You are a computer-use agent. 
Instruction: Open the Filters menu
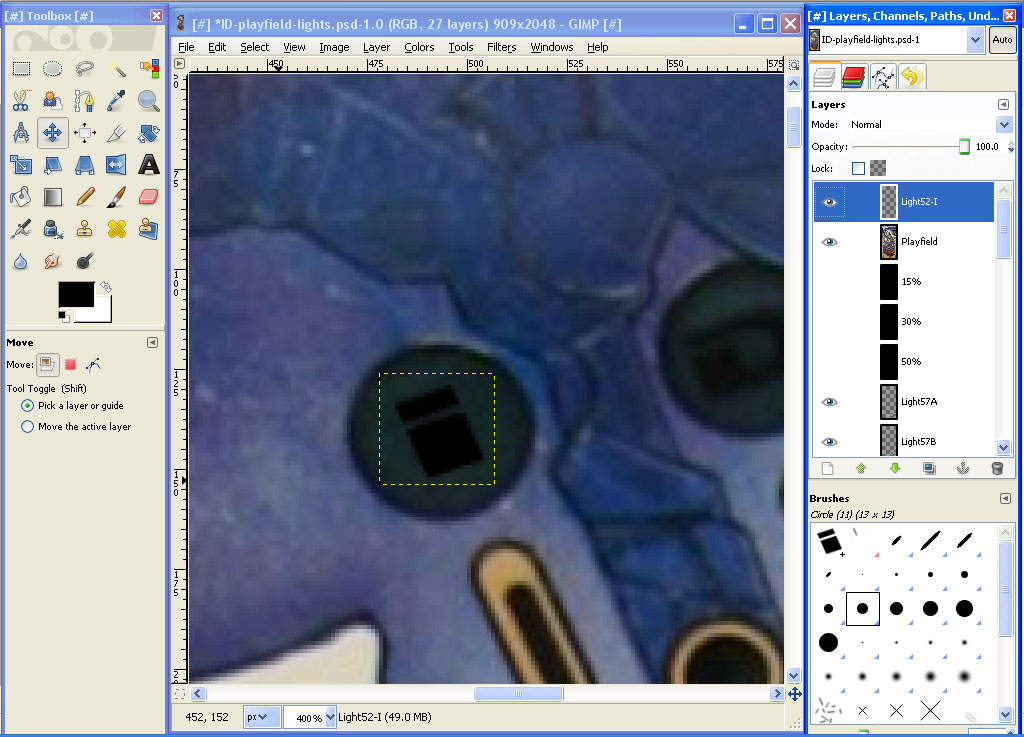coord(501,47)
